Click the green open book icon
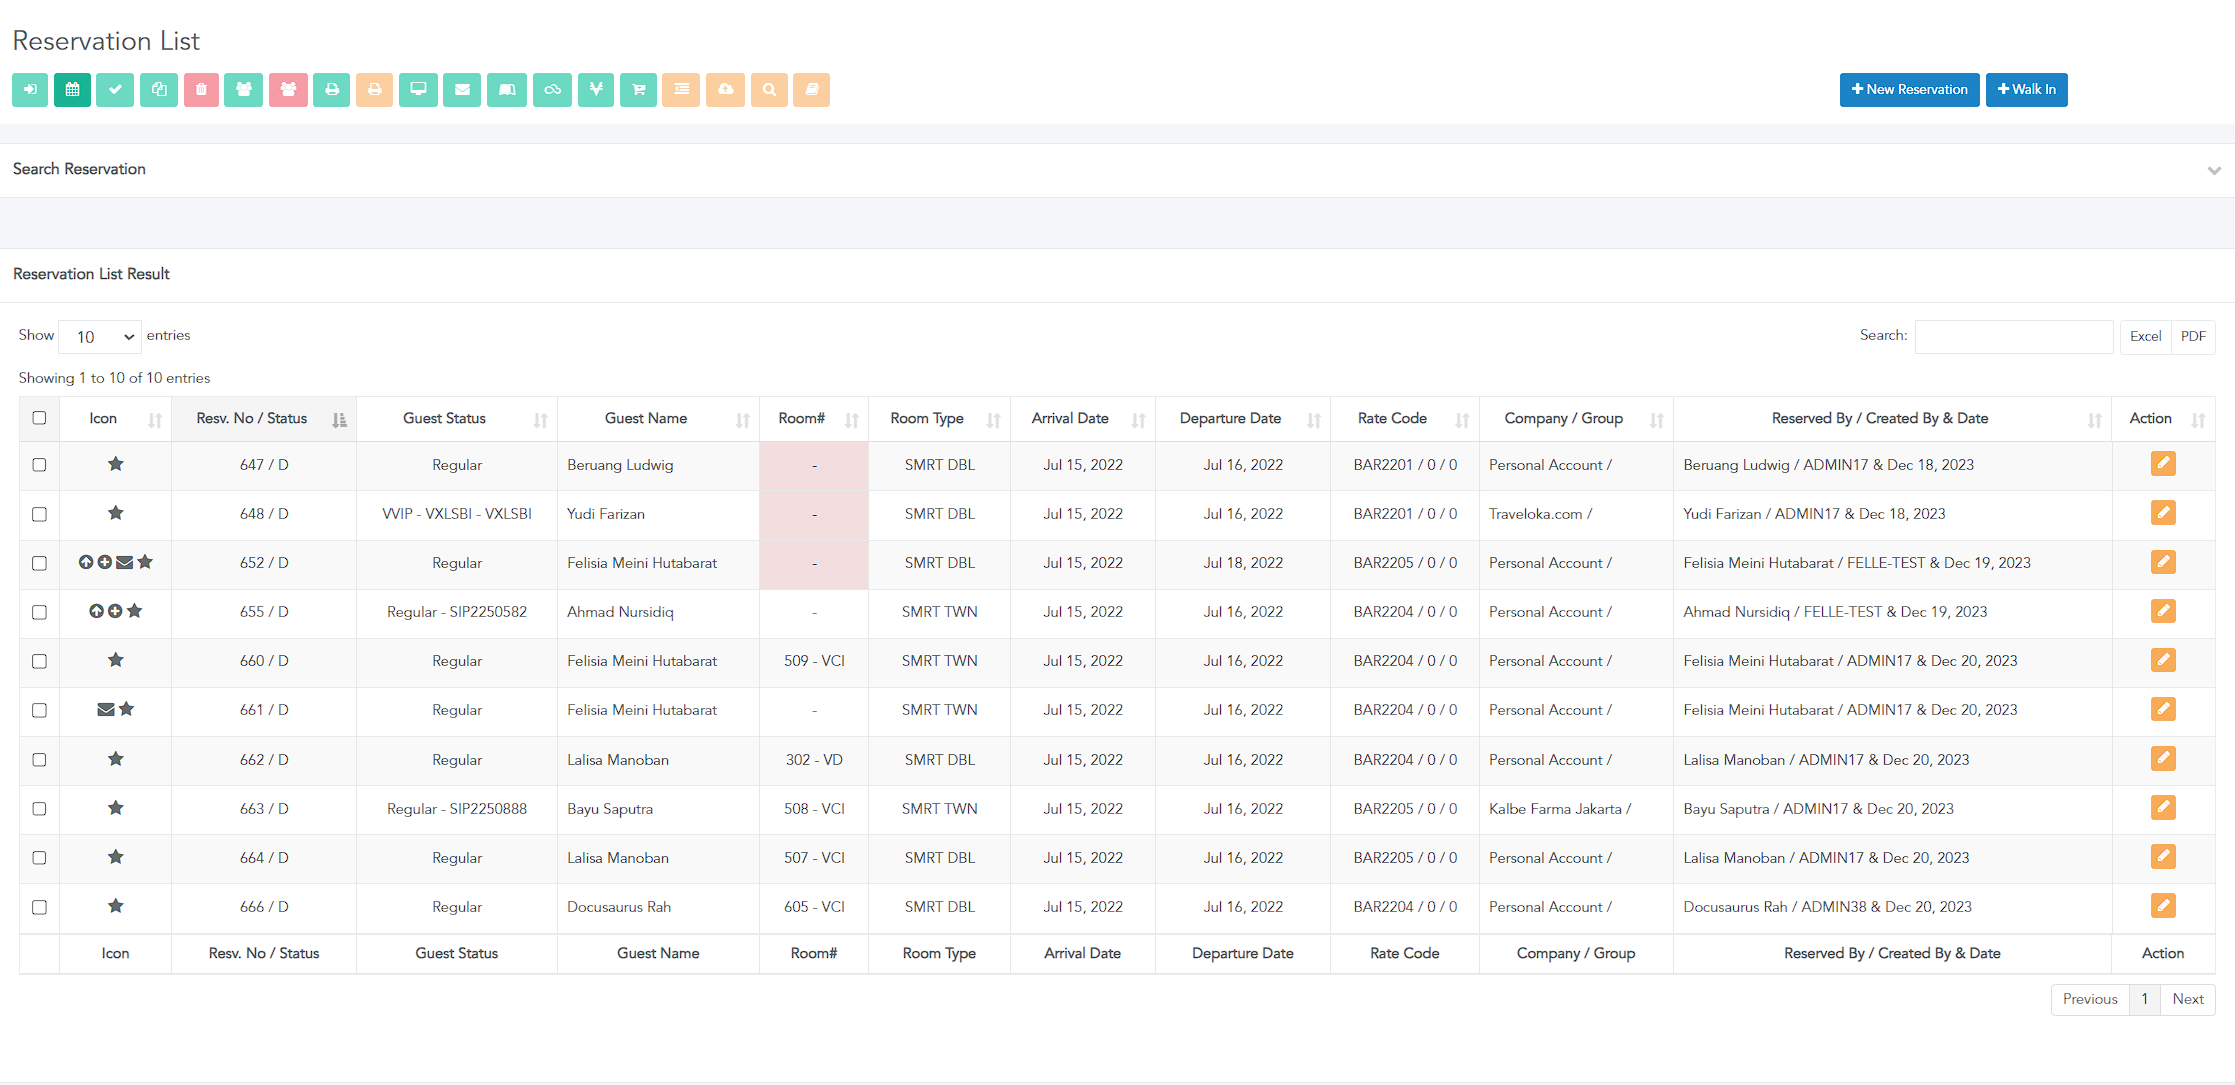Screen dimensions: 2235x1085 pos(507,90)
